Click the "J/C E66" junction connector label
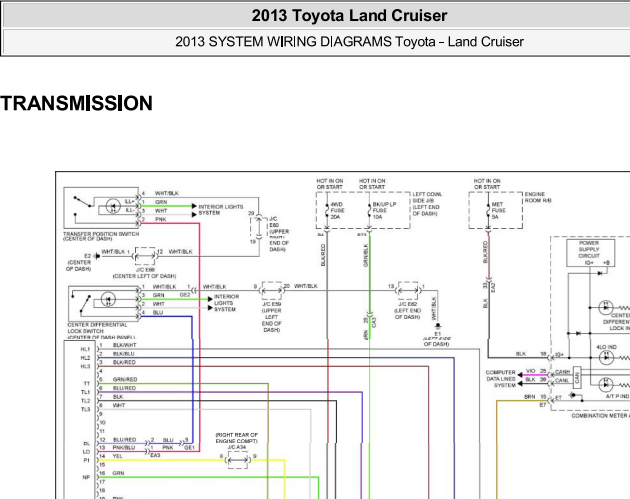630x499 pixels. click(145, 270)
